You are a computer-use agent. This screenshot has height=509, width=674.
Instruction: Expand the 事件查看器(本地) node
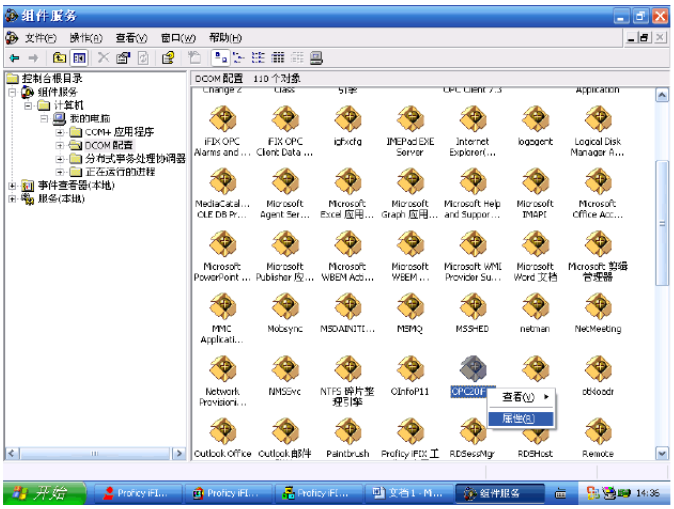12,186
